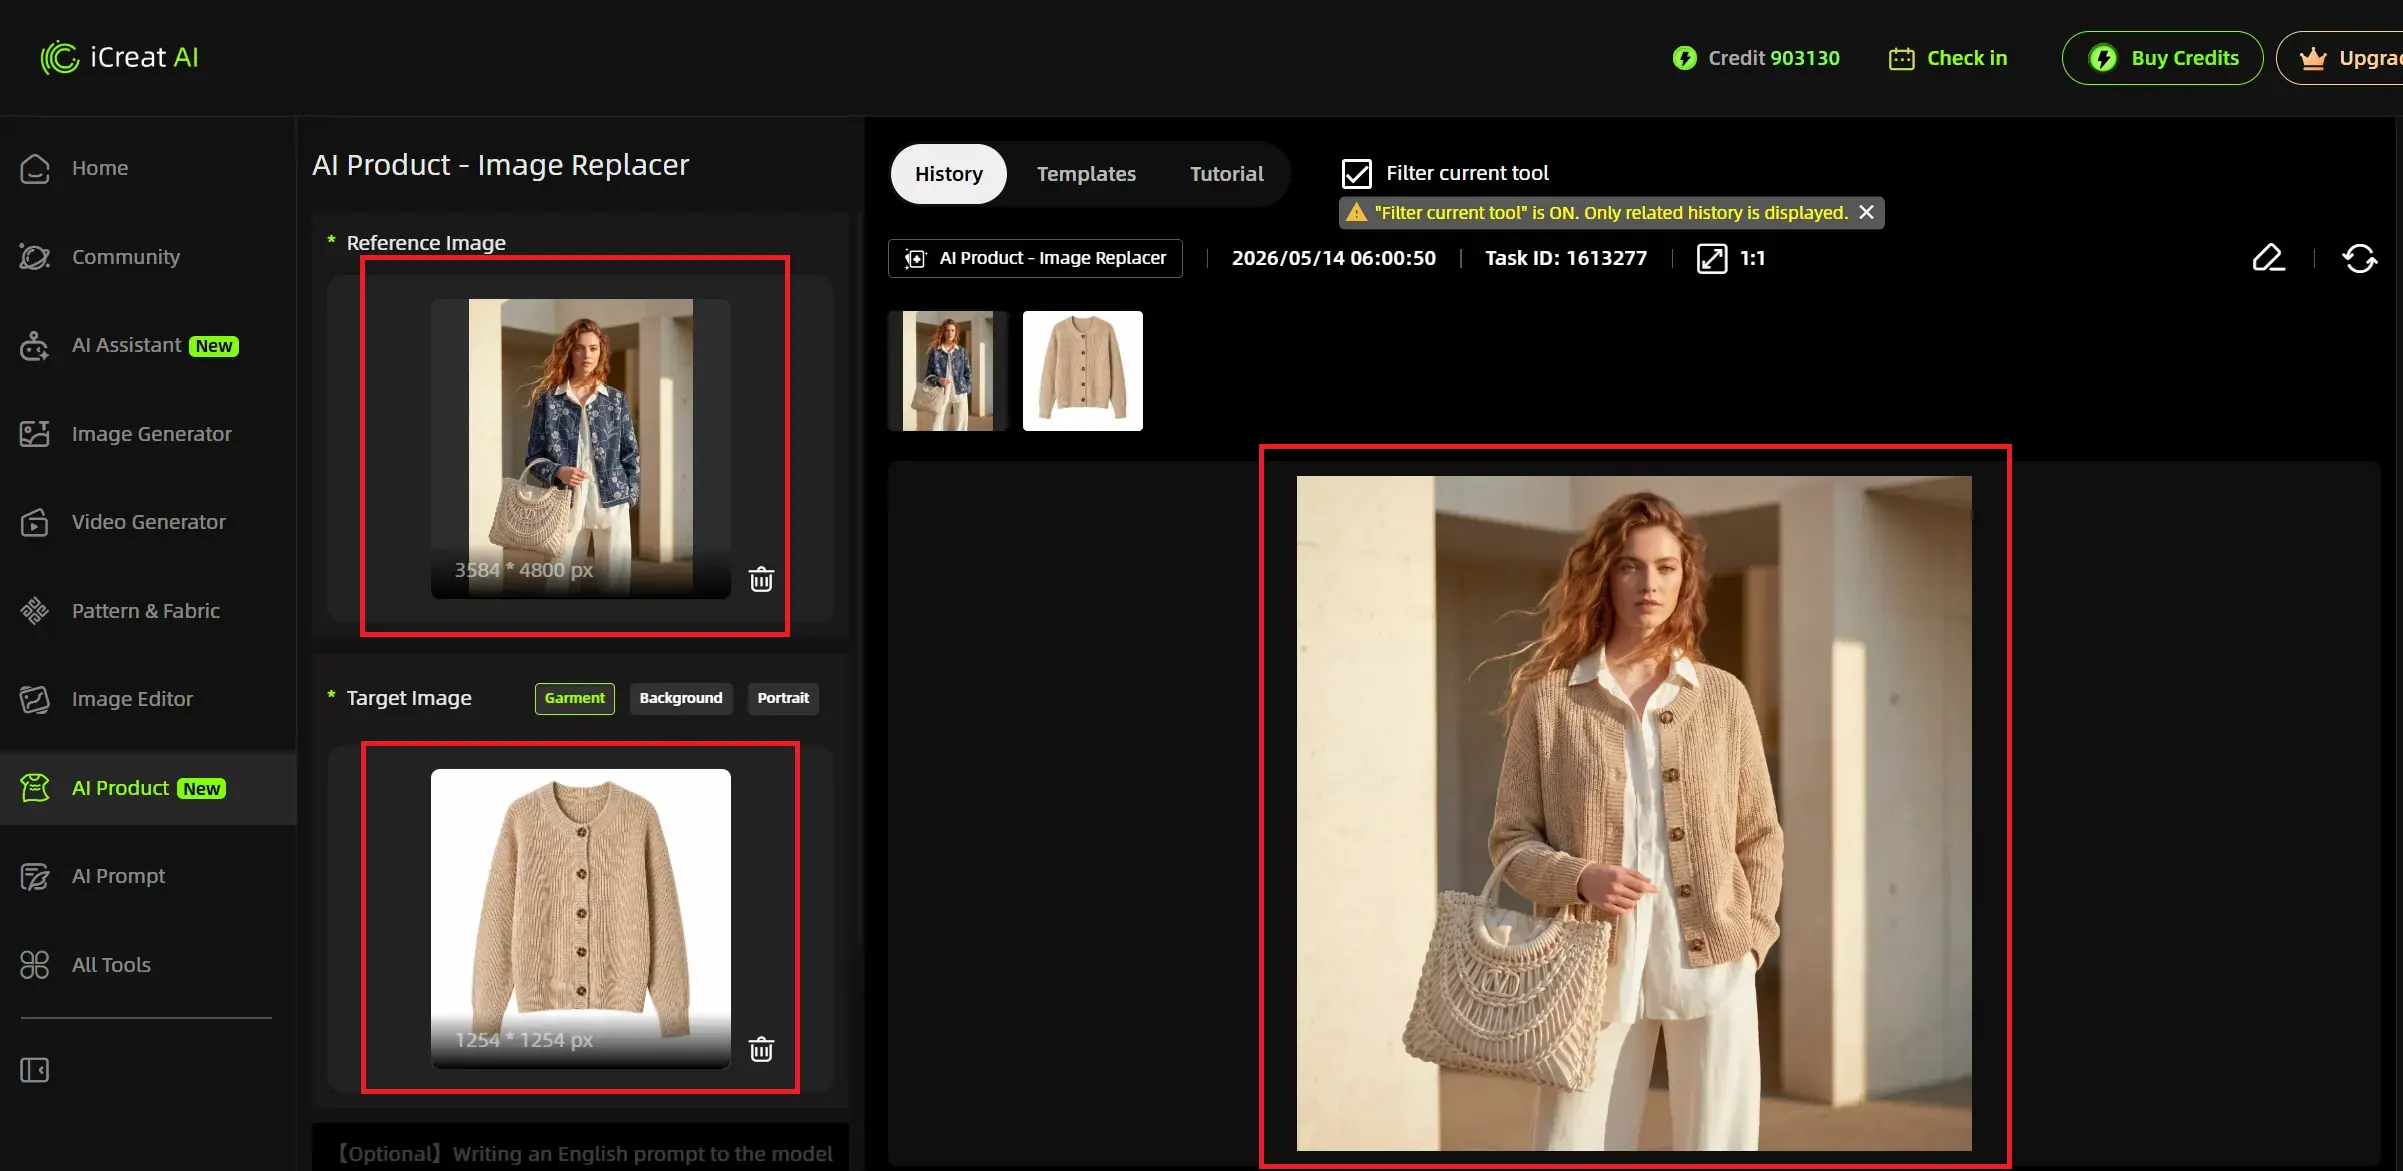
Task: Click the 2026/05/14 06:00:50 timestamp
Action: tap(1333, 258)
